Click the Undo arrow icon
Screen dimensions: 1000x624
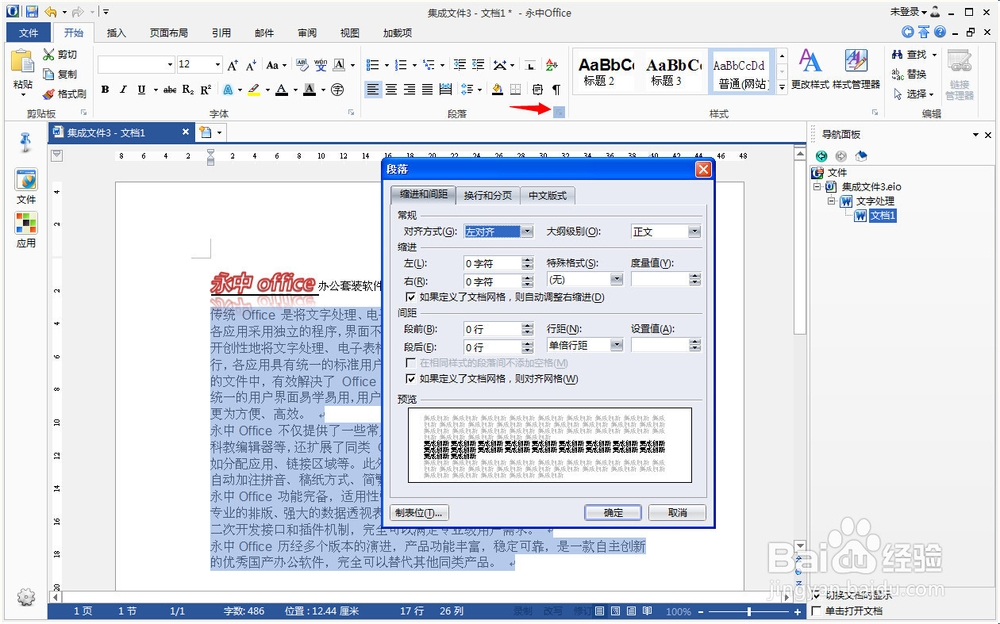50,11
